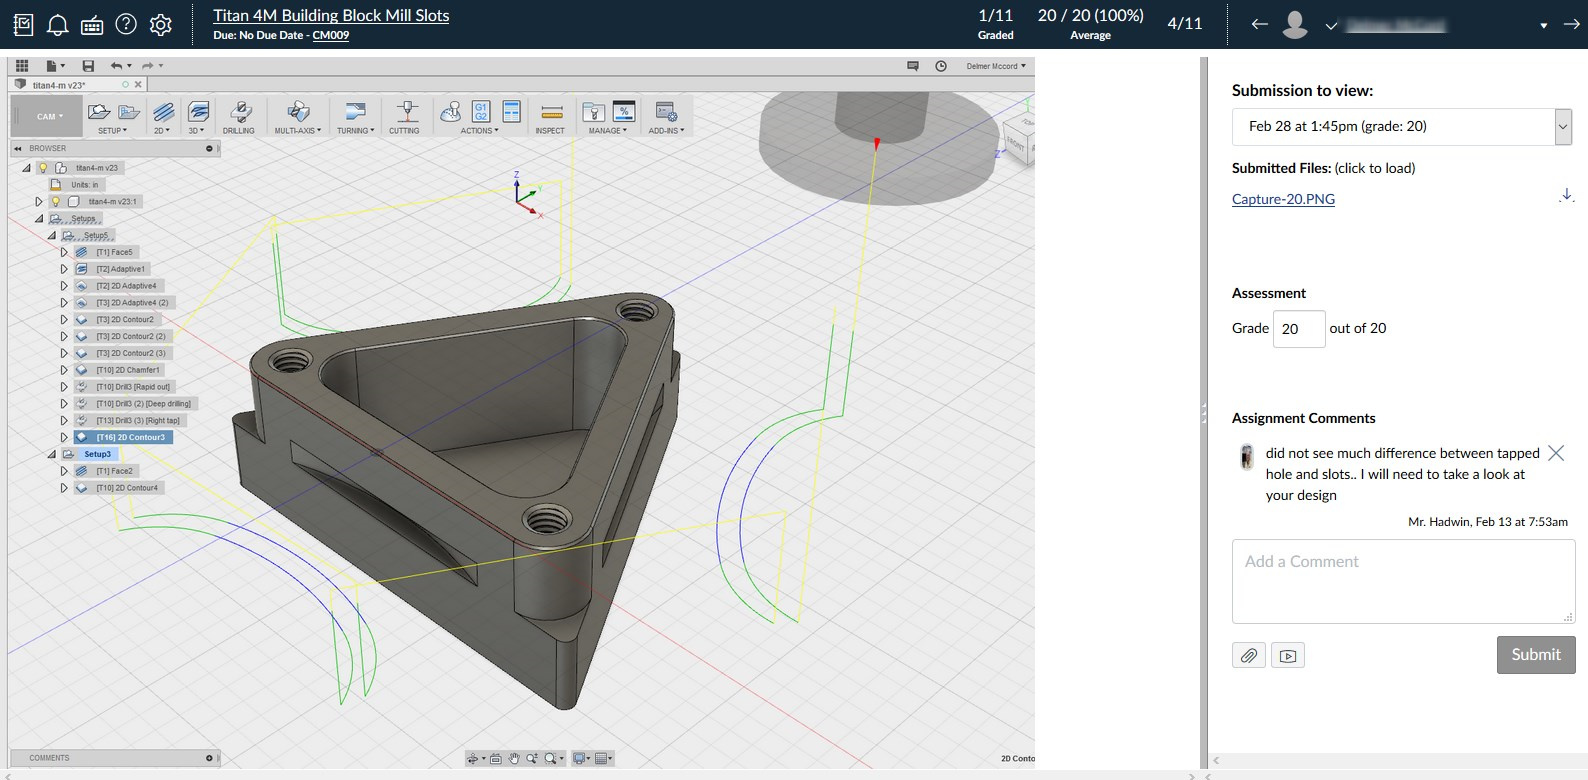Open the Capture-20.PNG file link
The image size is (1588, 780).
(x=1283, y=199)
